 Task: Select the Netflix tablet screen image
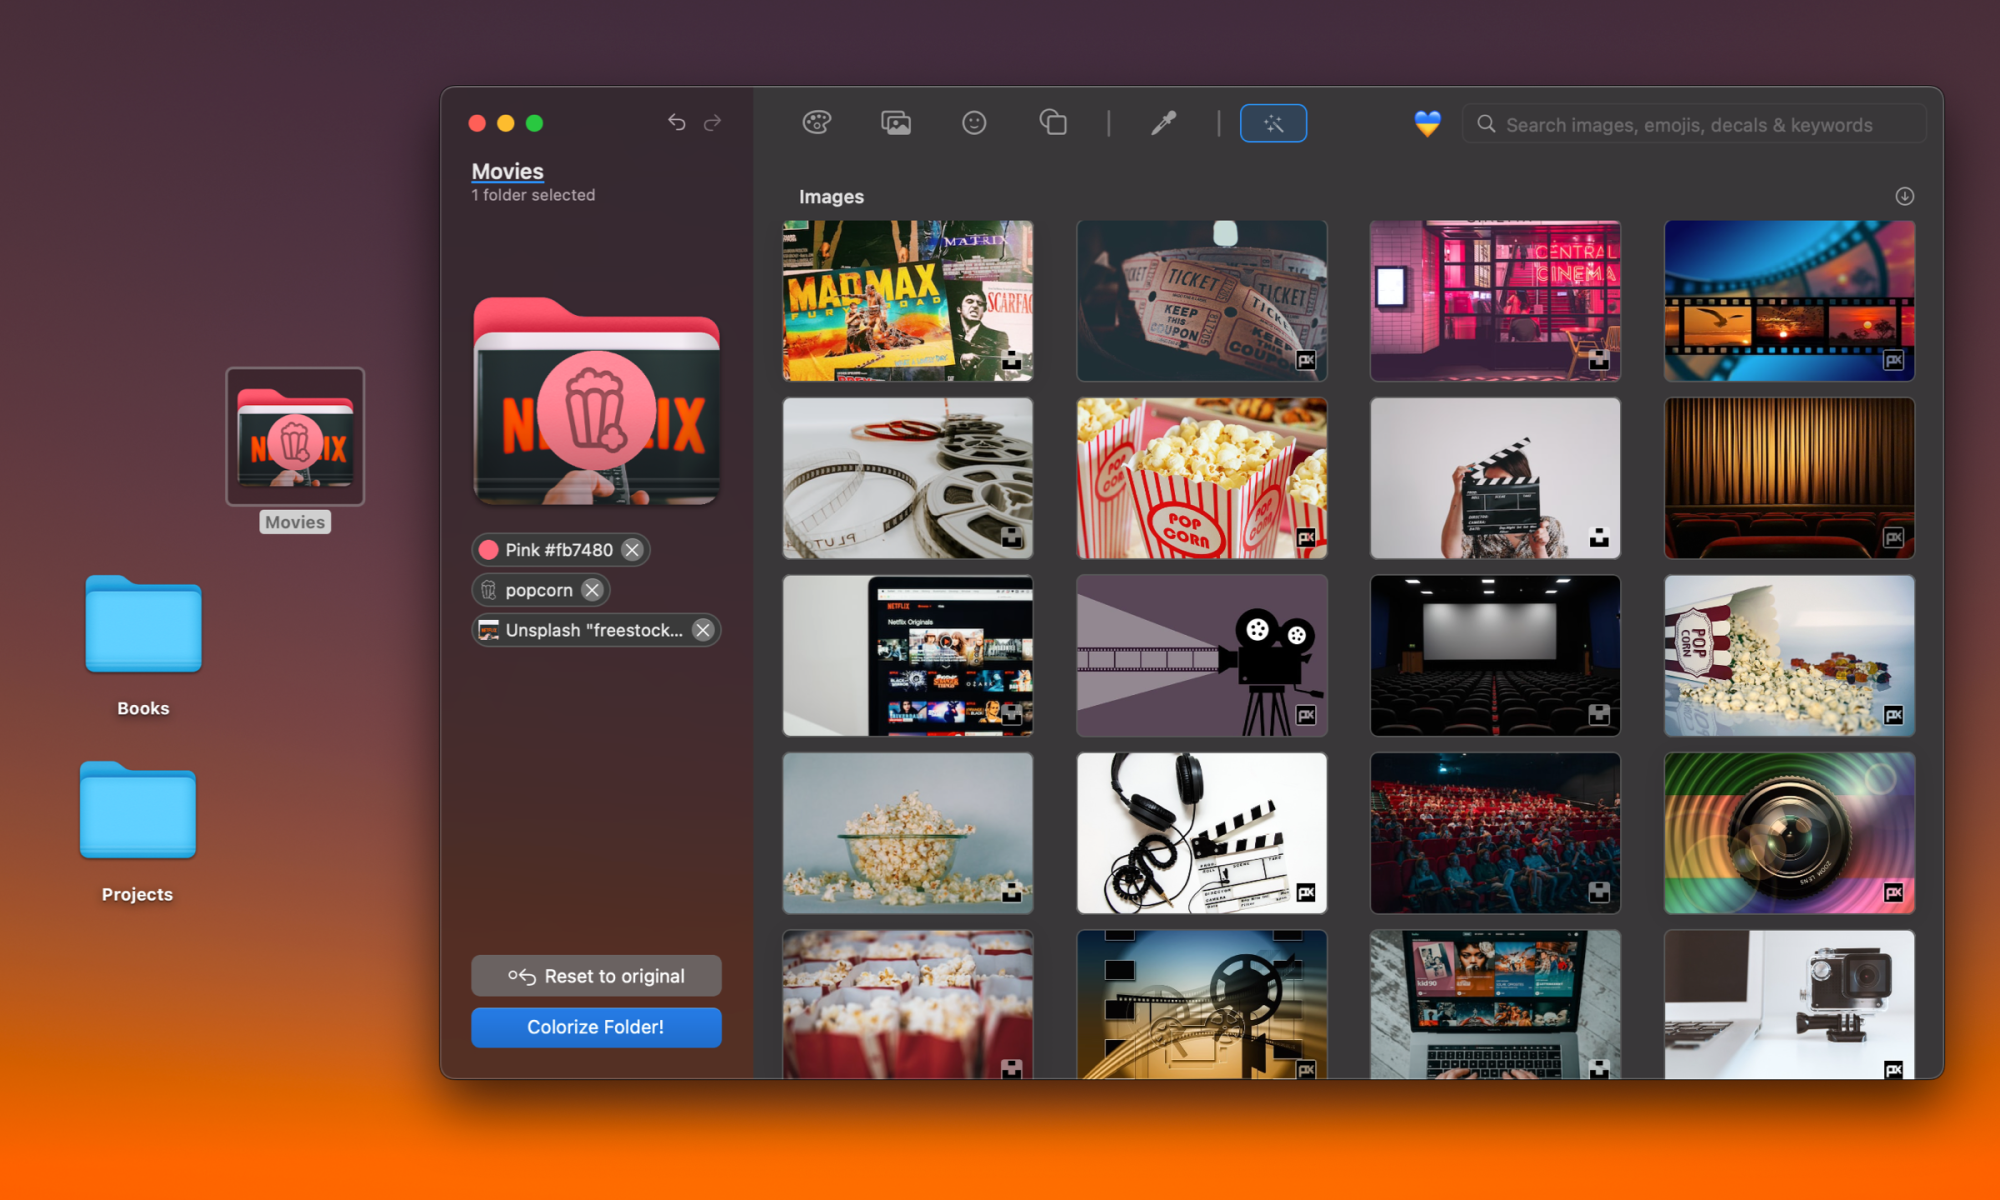pos(907,655)
